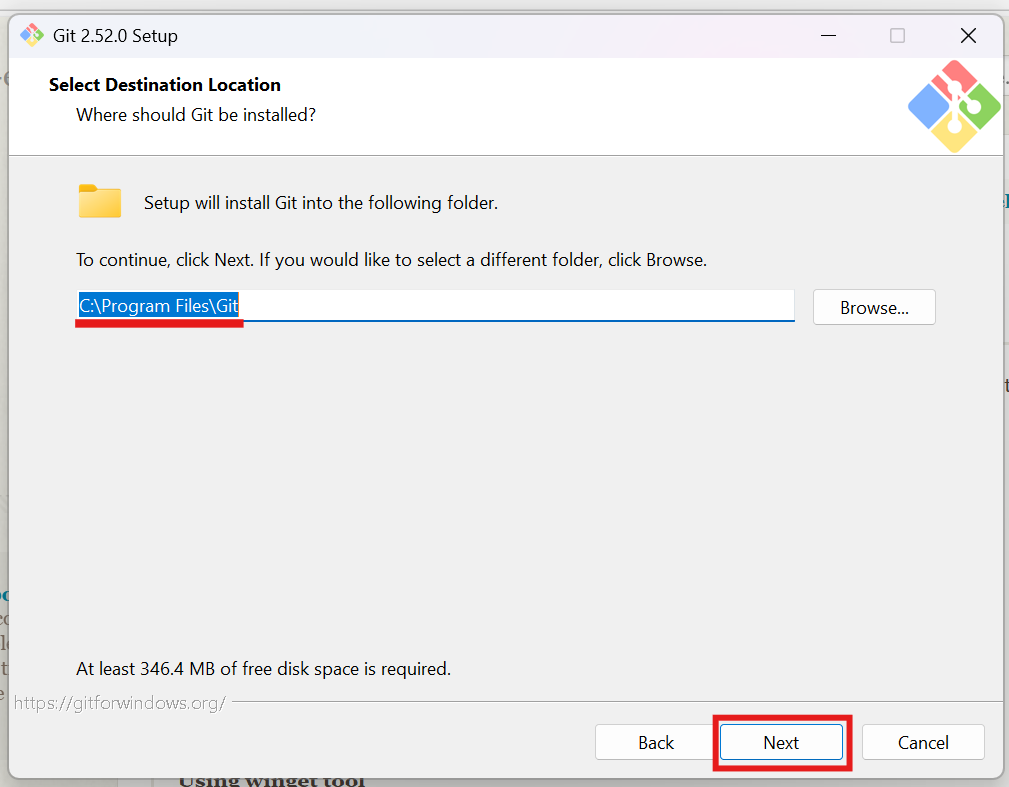The width and height of the screenshot is (1009, 787).
Task: Click the Git icon in the title bar
Action: (32, 35)
